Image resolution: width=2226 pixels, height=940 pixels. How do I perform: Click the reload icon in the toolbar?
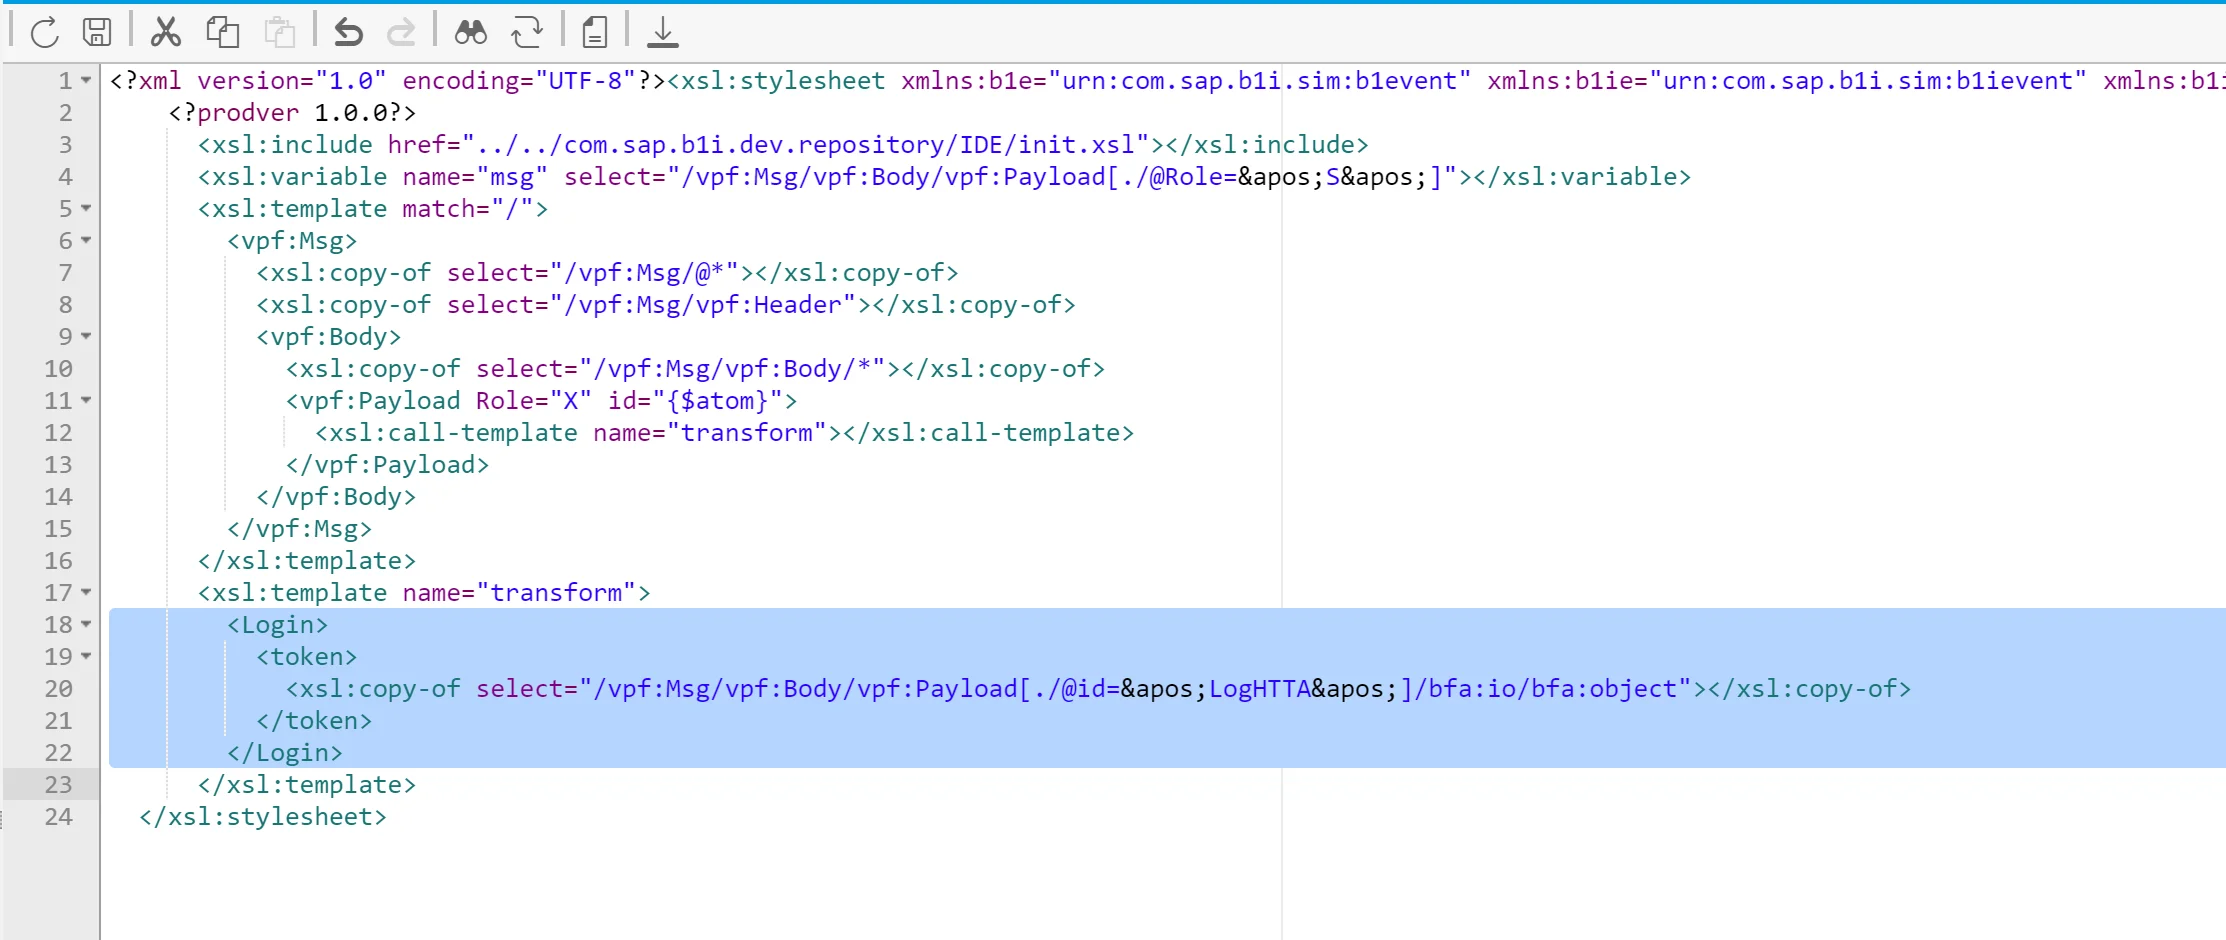[x=45, y=32]
